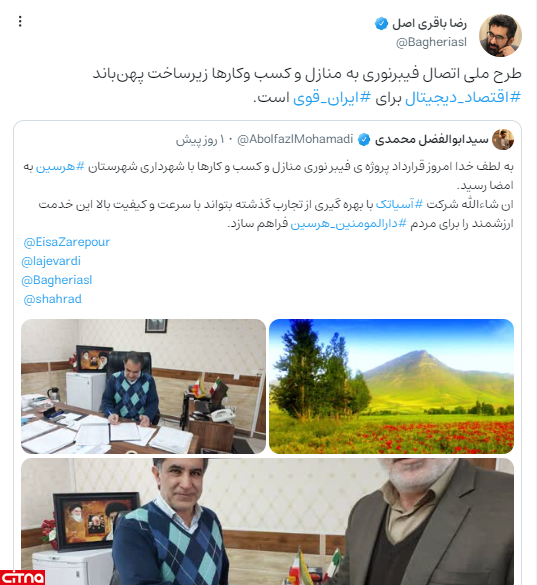Open the quoted author name سیدابوالفضل محمدی
The width and height of the screenshot is (537, 585).
431,140
